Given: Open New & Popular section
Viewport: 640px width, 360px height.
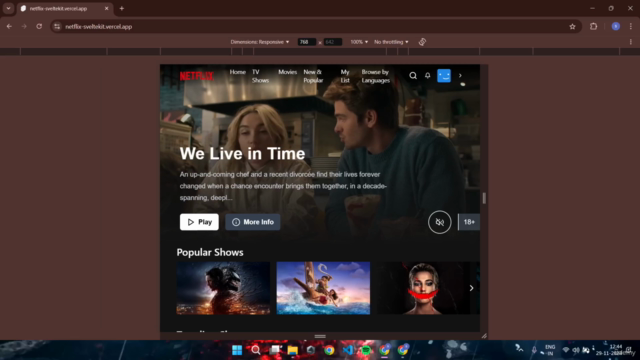Looking at the screenshot, I should (x=313, y=76).
